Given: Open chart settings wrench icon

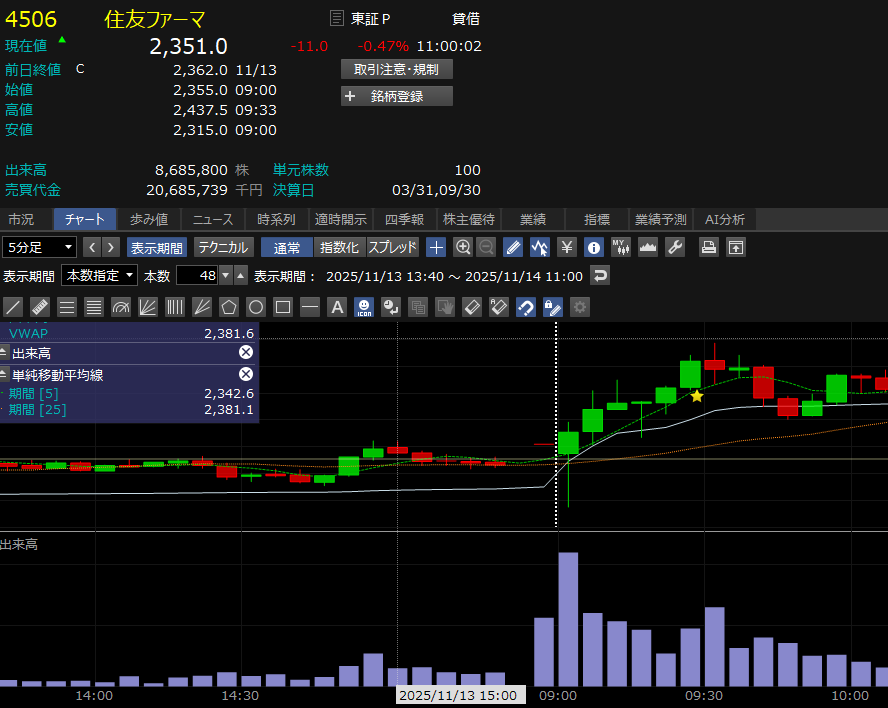Looking at the screenshot, I should point(675,247).
